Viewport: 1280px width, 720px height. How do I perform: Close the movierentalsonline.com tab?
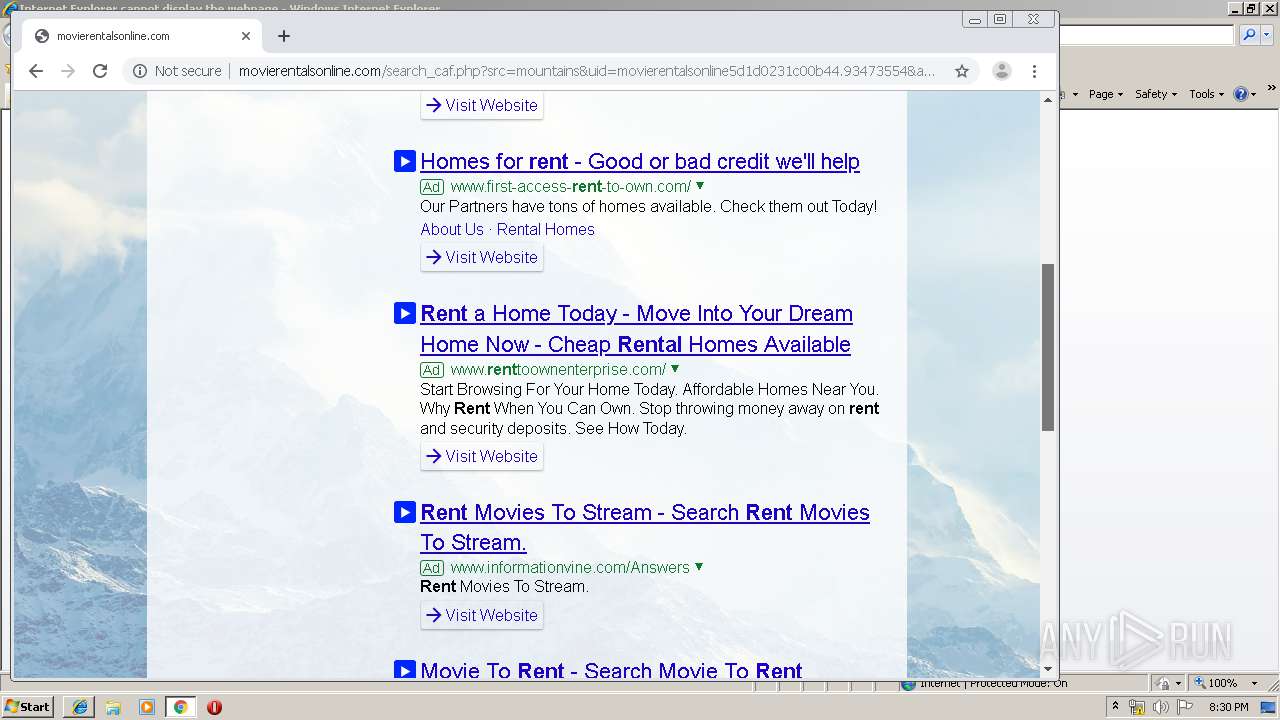click(x=246, y=36)
